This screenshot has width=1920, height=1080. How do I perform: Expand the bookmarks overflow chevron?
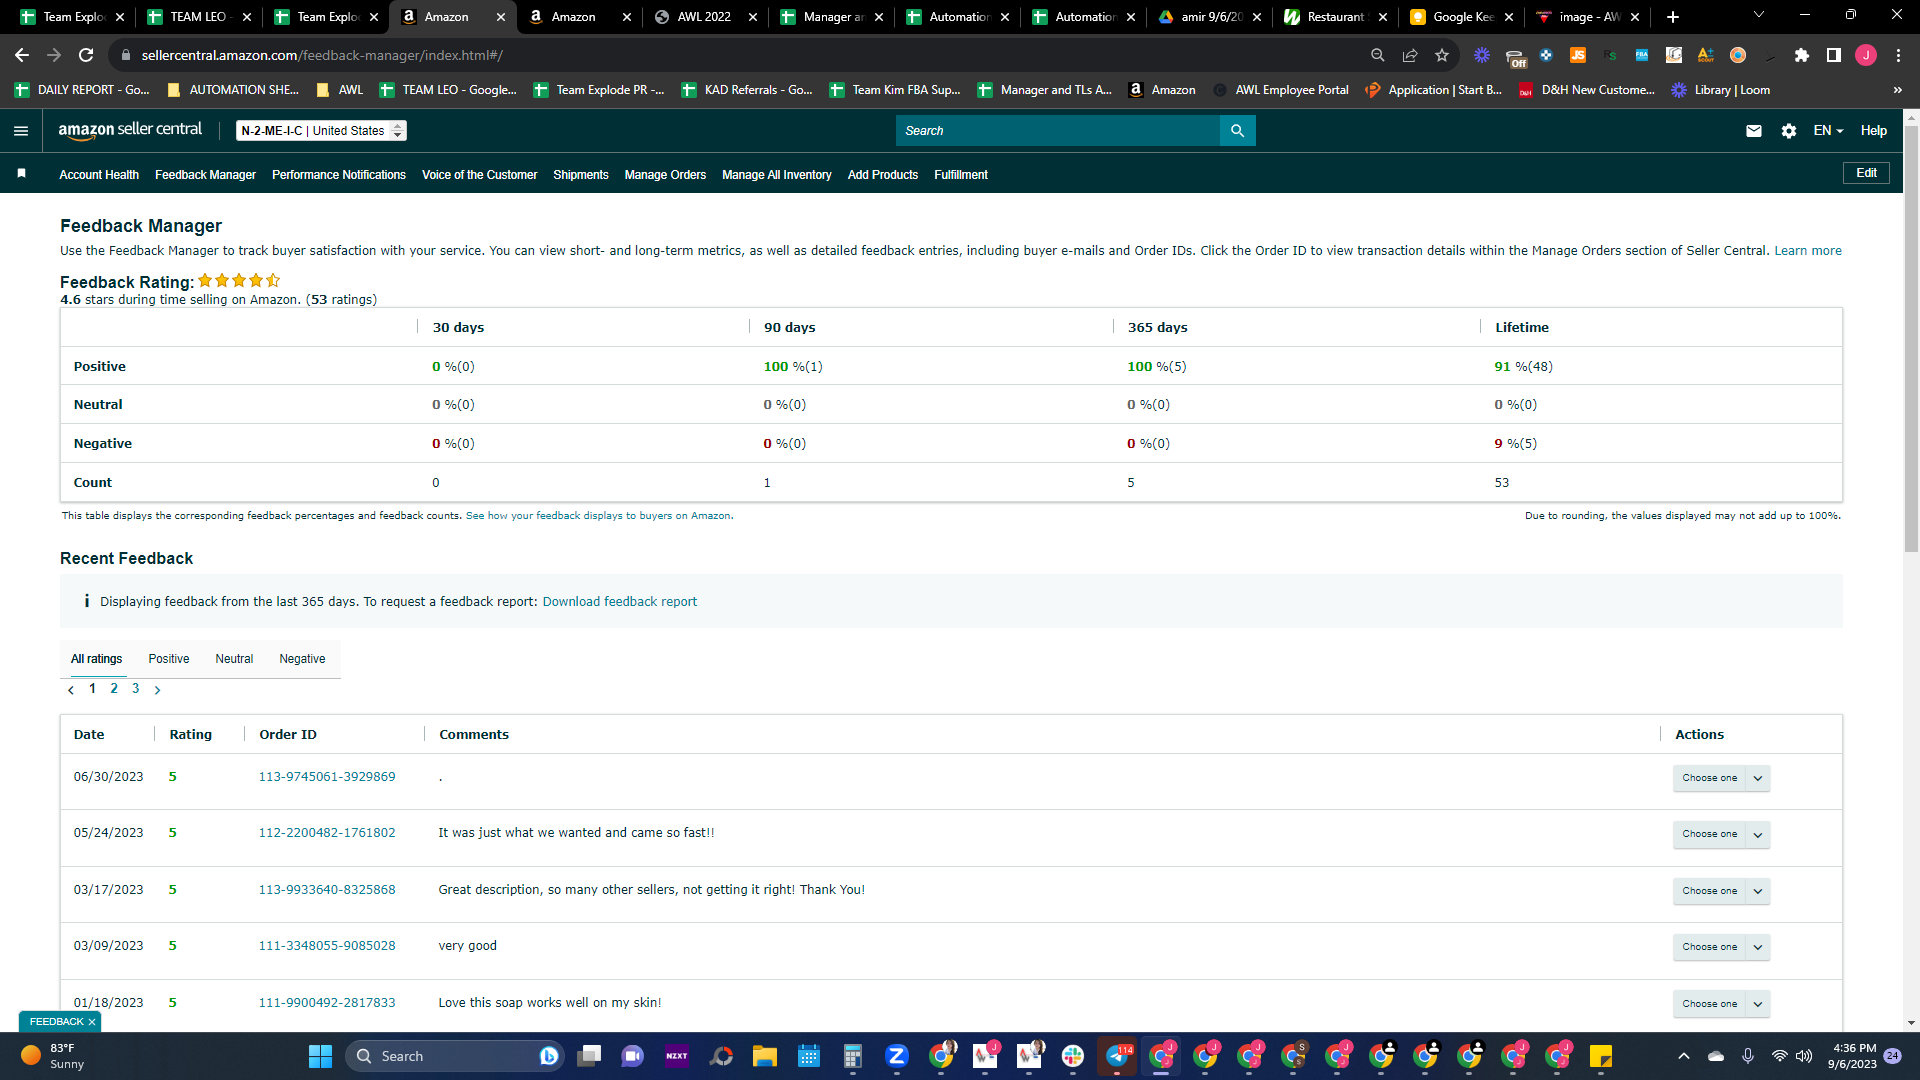[x=1897, y=90]
